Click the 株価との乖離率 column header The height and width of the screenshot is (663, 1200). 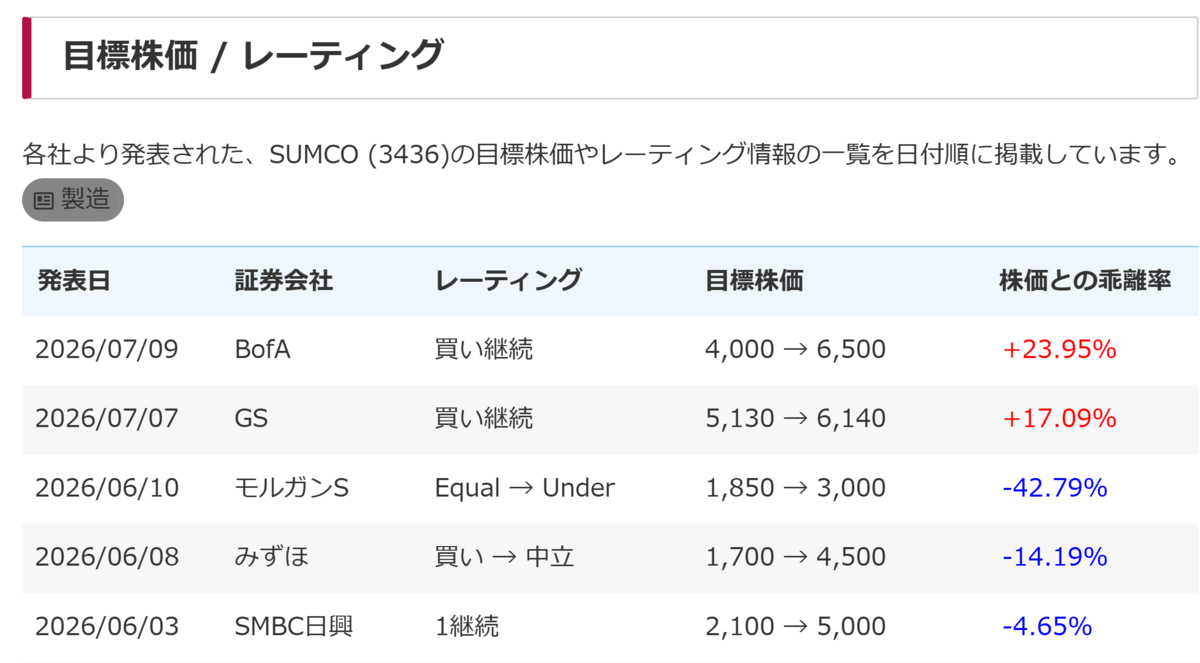(1085, 281)
